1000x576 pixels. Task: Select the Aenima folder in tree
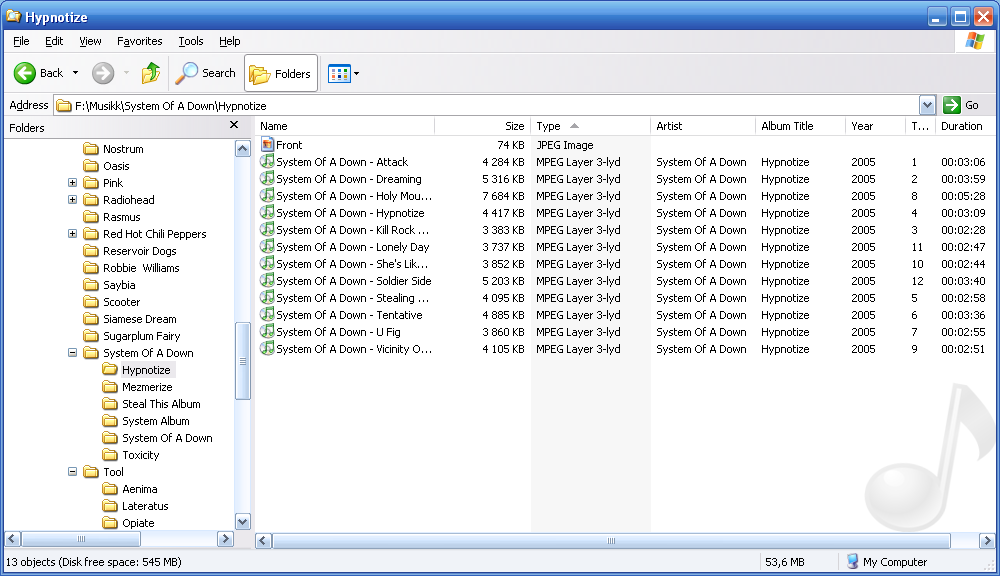pyautogui.click(x=140, y=489)
